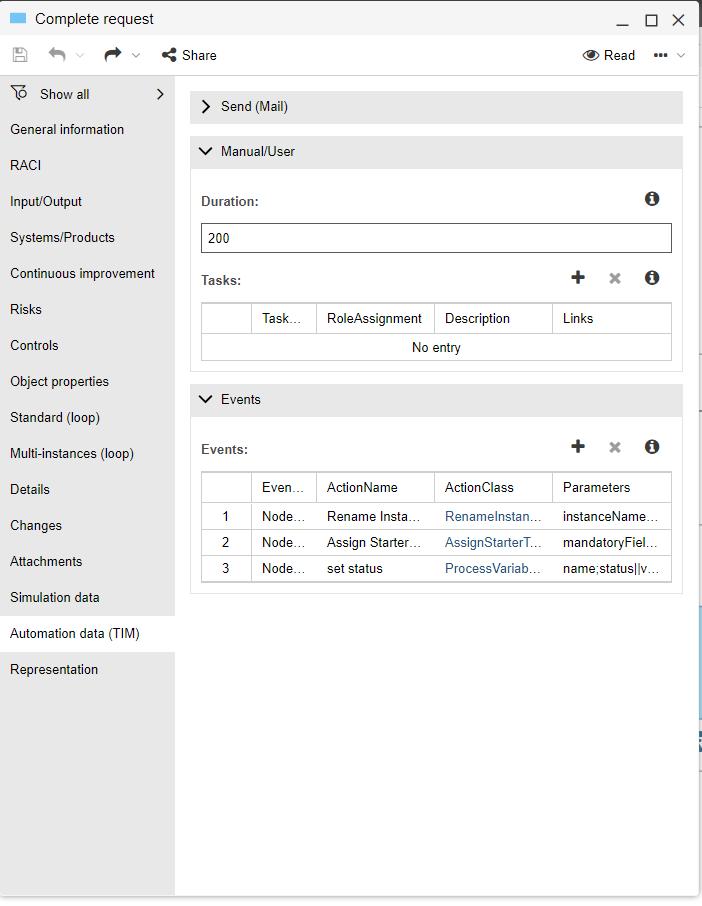This screenshot has height=906, width=702.
Task: Delete selected event with X icon
Action: [x=615, y=447]
